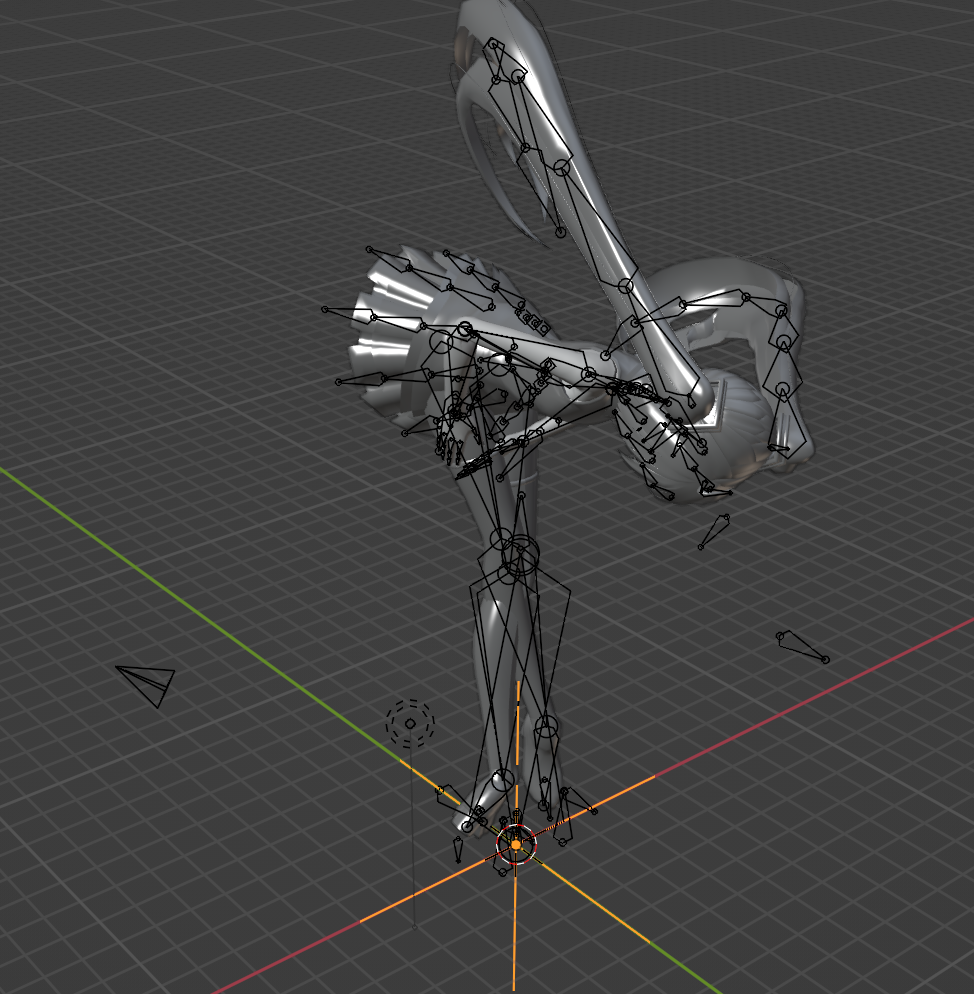Image resolution: width=974 pixels, height=994 pixels.
Task: Select the small stray bone beside the 3D cursor
Action: 458,849
